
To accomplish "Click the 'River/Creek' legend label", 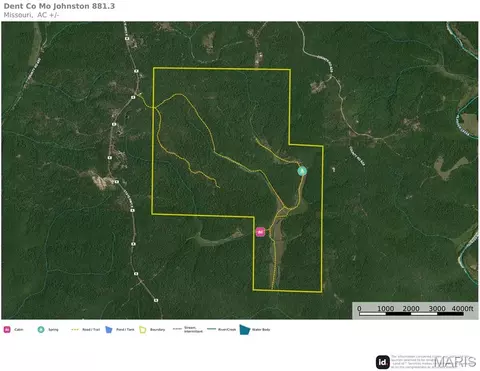I will (x=227, y=330).
